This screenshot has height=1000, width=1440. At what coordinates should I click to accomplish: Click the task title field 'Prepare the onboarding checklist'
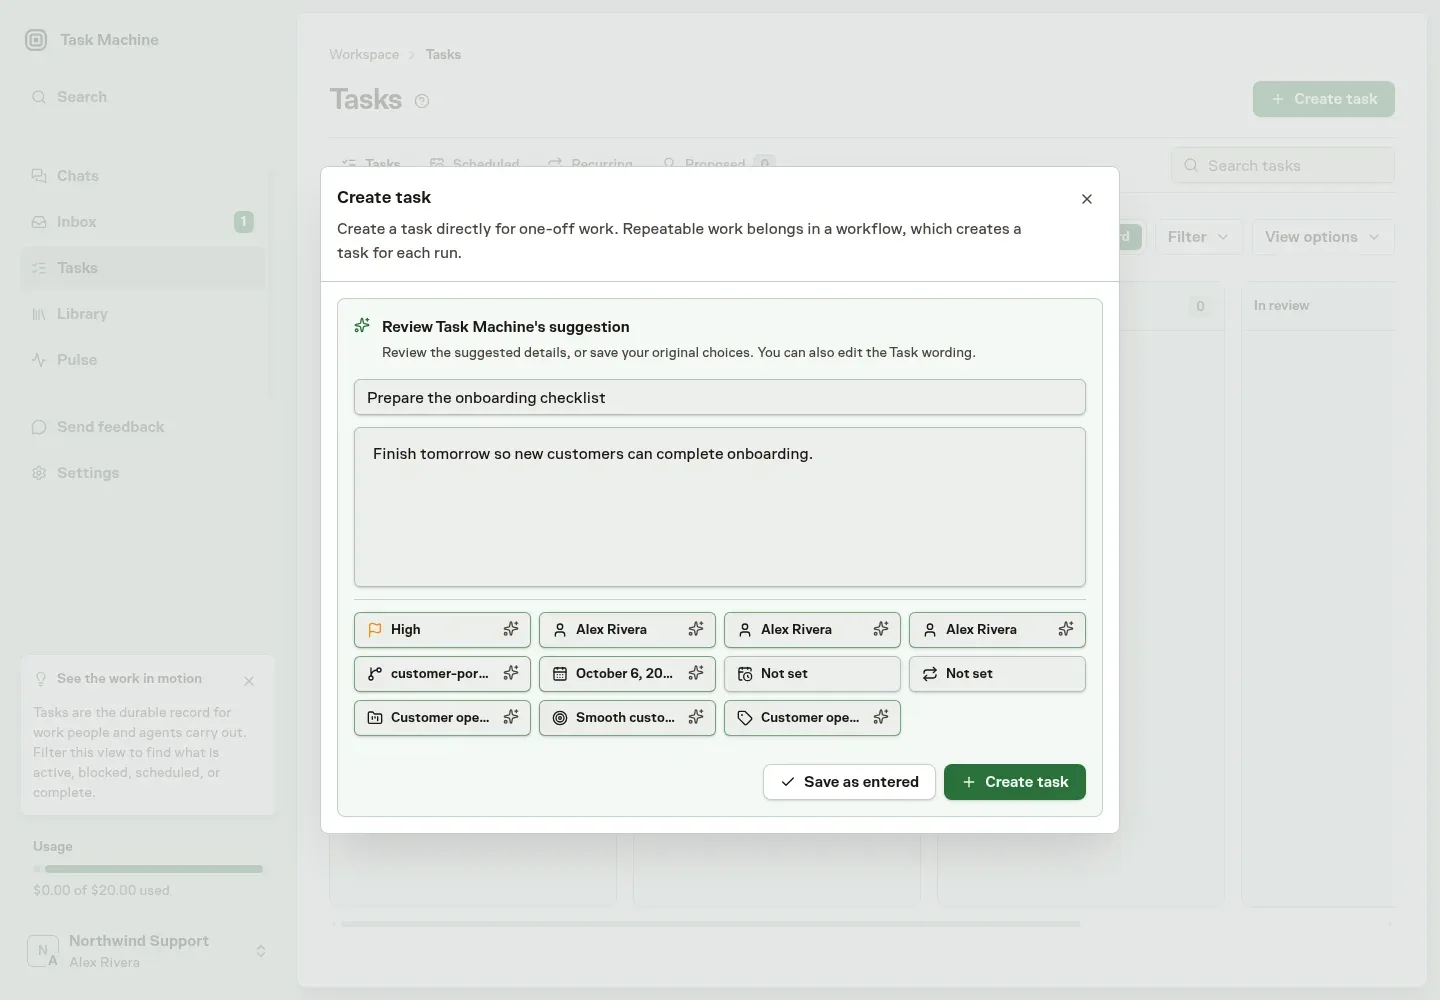coord(720,397)
